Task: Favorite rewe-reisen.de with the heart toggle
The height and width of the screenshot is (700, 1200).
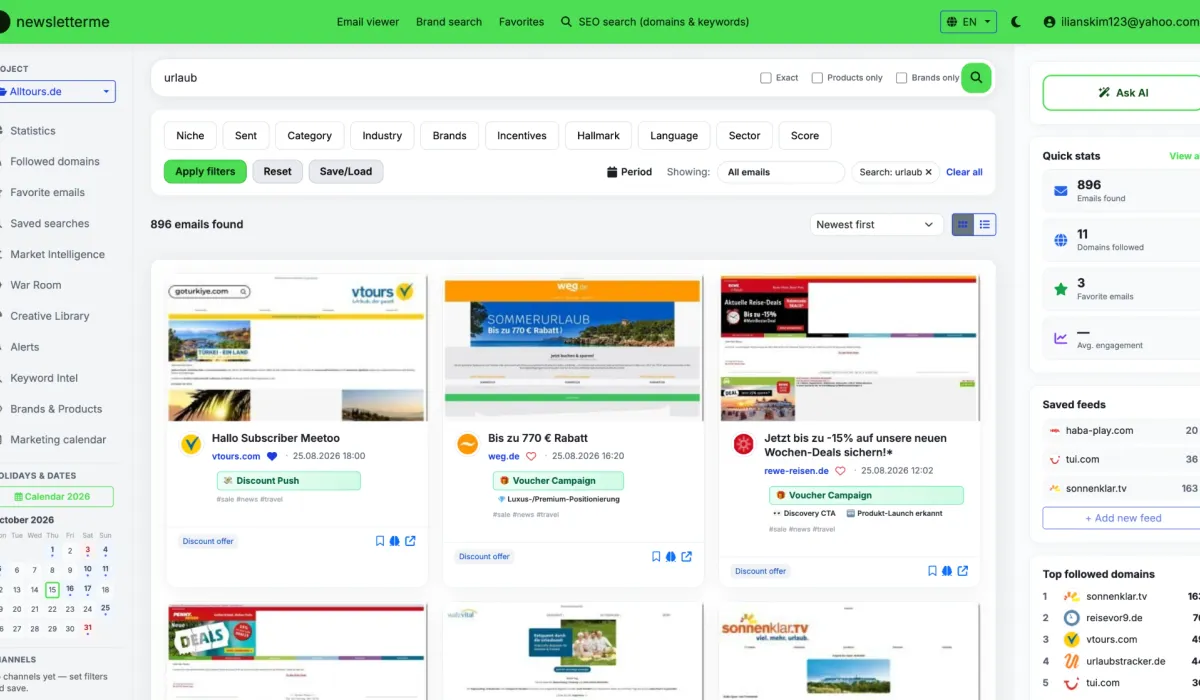Action: [x=840, y=471]
